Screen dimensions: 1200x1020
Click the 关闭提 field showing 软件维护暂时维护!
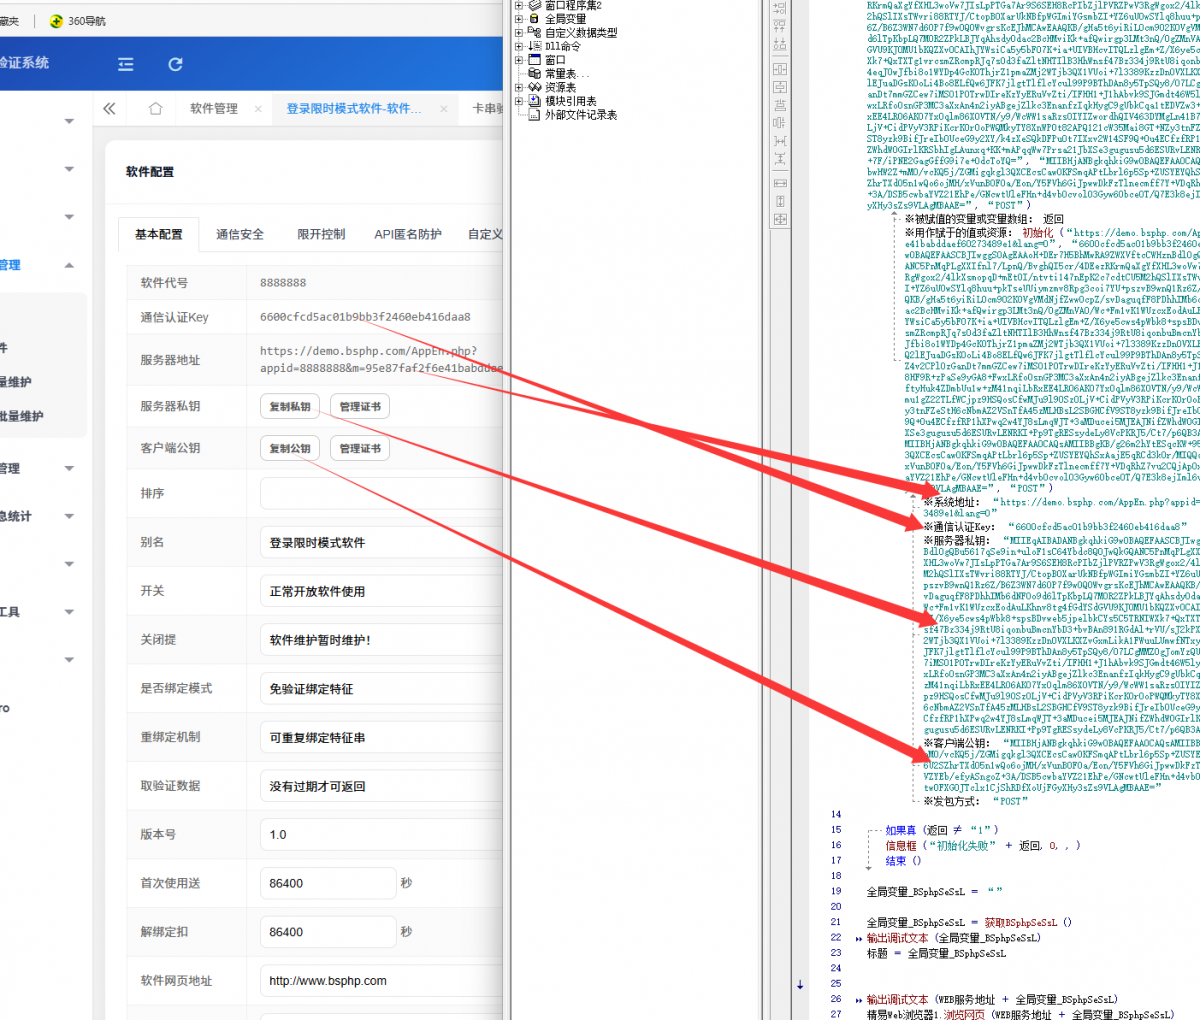click(382, 640)
